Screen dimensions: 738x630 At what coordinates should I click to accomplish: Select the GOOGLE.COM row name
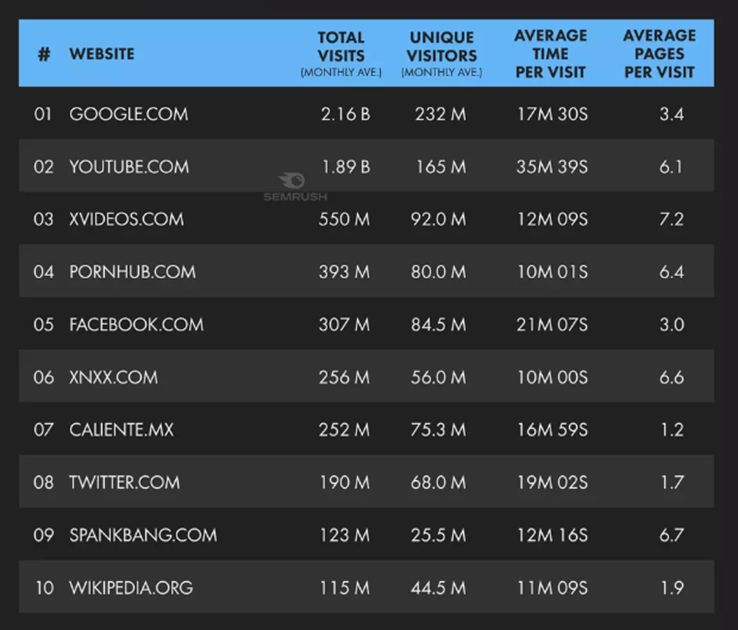click(128, 114)
